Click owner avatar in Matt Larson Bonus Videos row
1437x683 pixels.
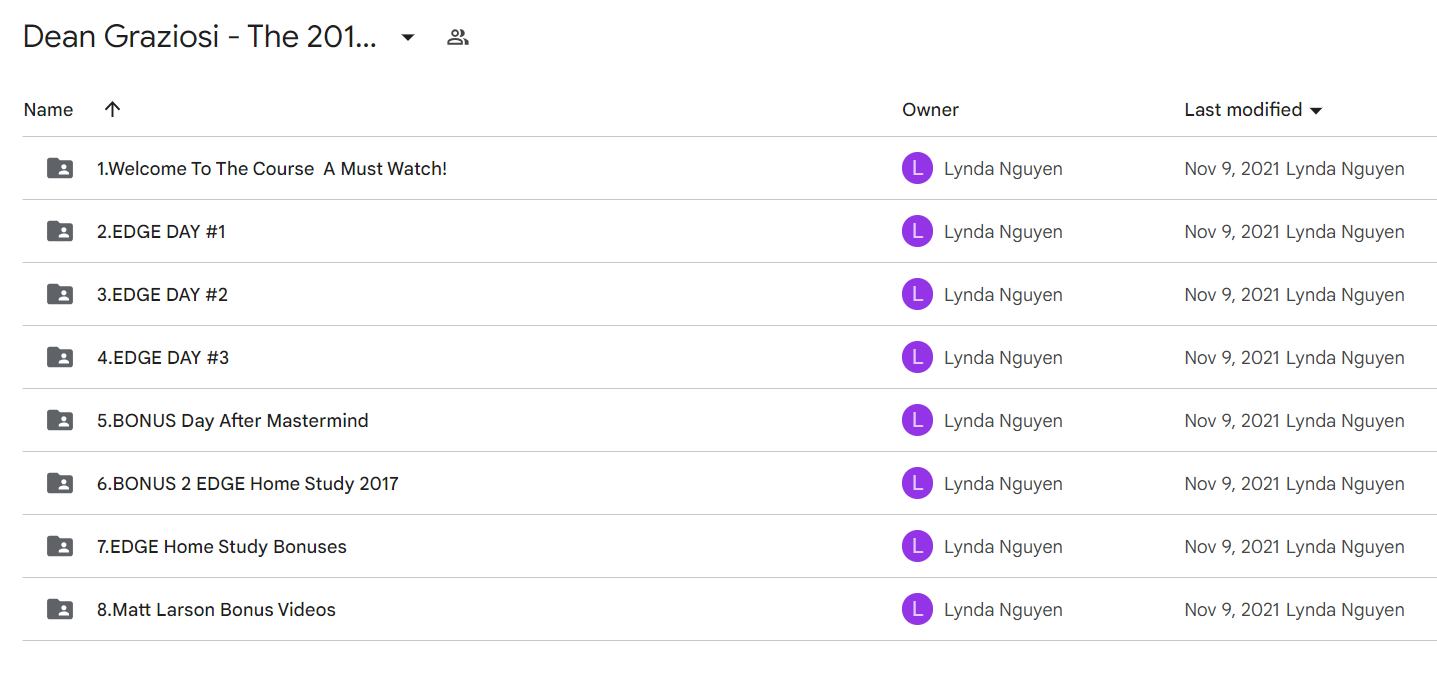[917, 609]
